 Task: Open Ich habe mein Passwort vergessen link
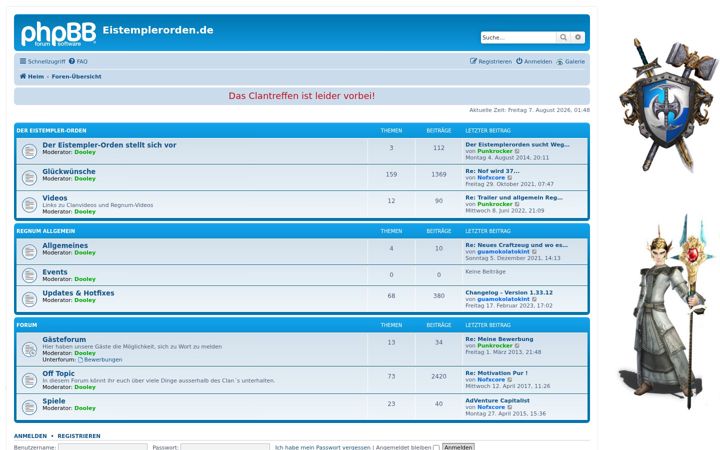322,447
